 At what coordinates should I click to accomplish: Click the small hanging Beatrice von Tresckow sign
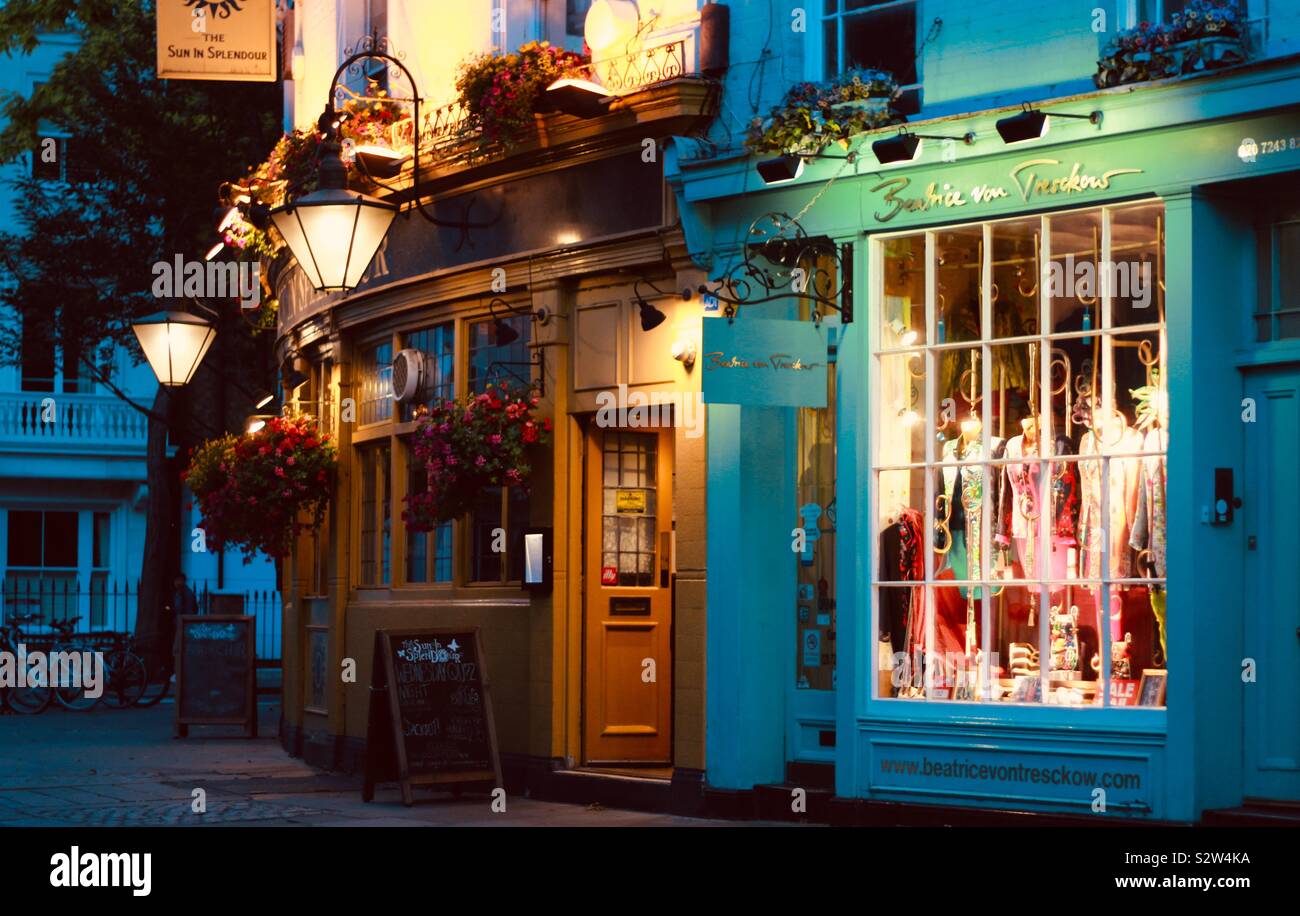tap(764, 362)
